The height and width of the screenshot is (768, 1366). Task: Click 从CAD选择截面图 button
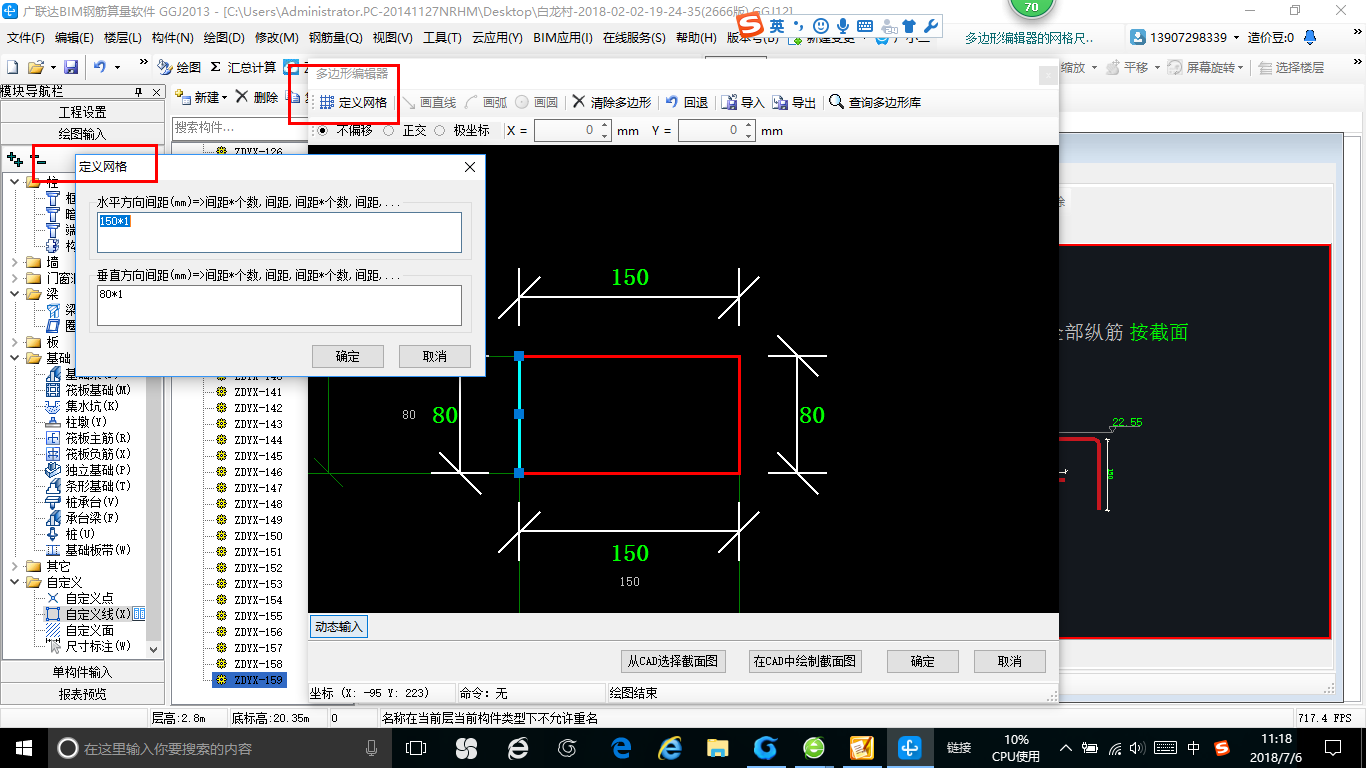click(x=672, y=661)
